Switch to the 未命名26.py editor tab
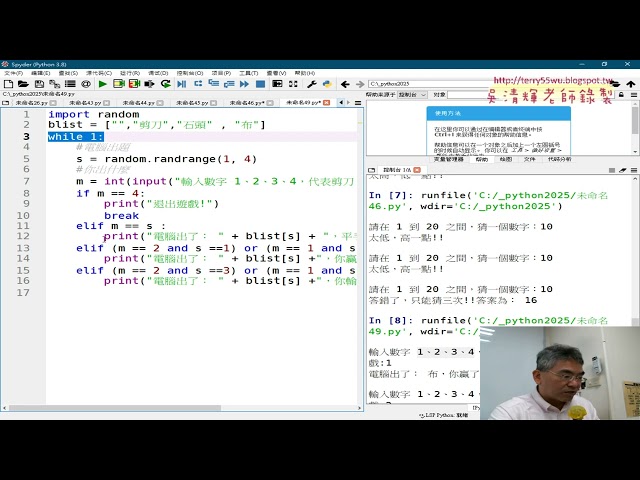The width and height of the screenshot is (640, 480). pos(31,103)
